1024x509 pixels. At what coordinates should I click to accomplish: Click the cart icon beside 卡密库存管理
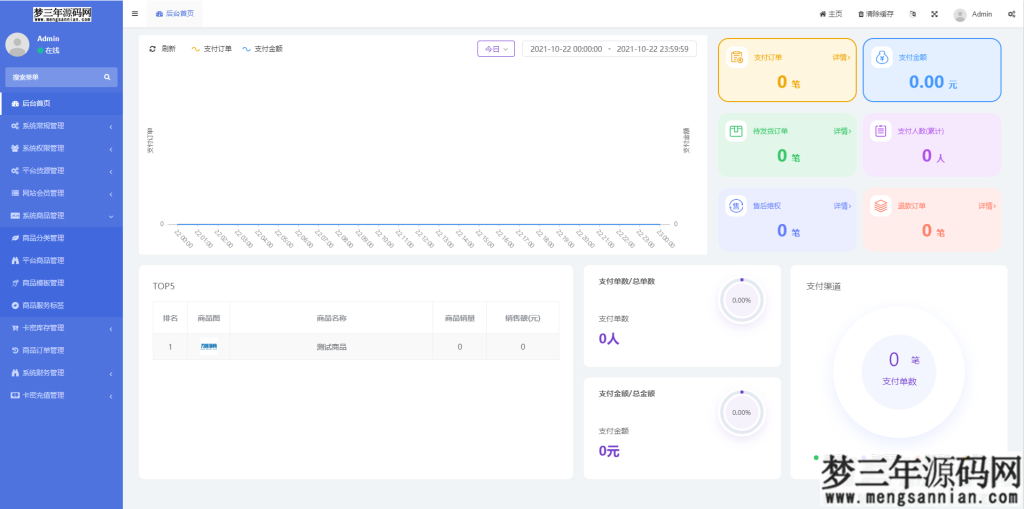[x=15, y=328]
